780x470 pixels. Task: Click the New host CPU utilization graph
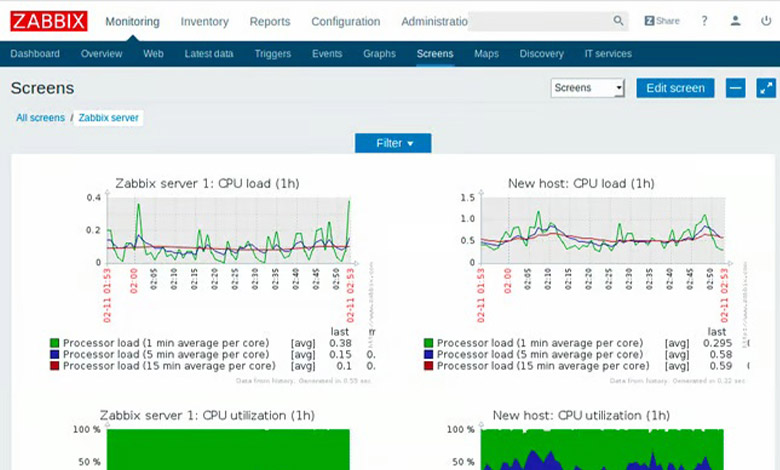[x=602, y=449]
